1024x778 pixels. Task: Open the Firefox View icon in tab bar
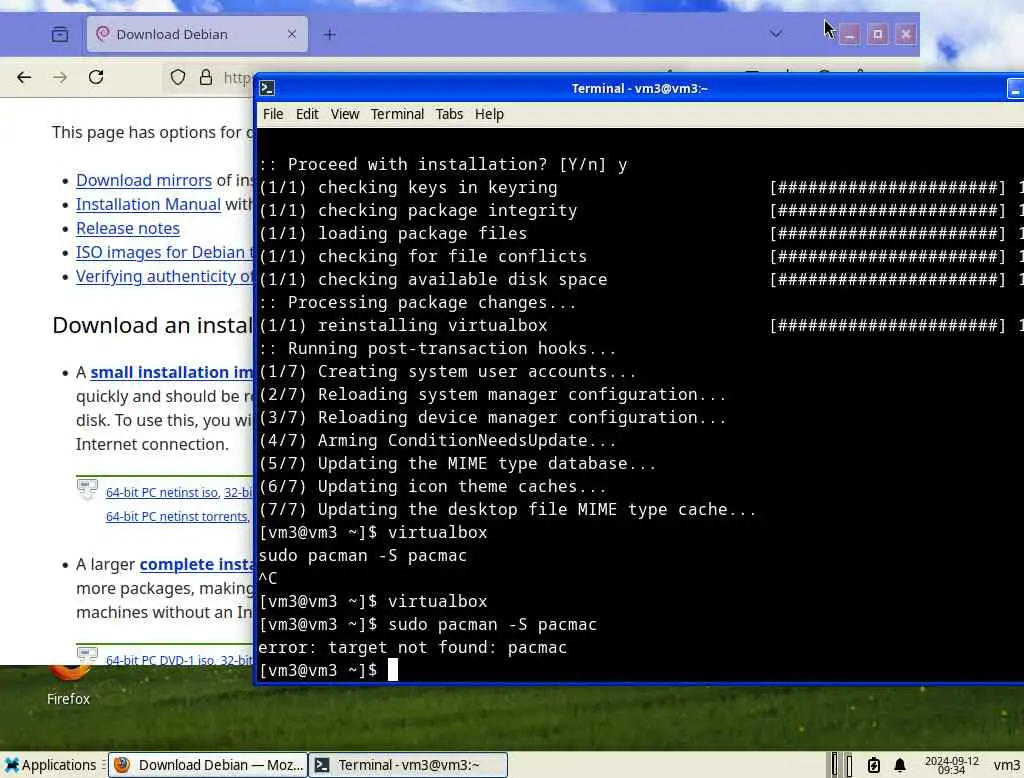(x=59, y=34)
